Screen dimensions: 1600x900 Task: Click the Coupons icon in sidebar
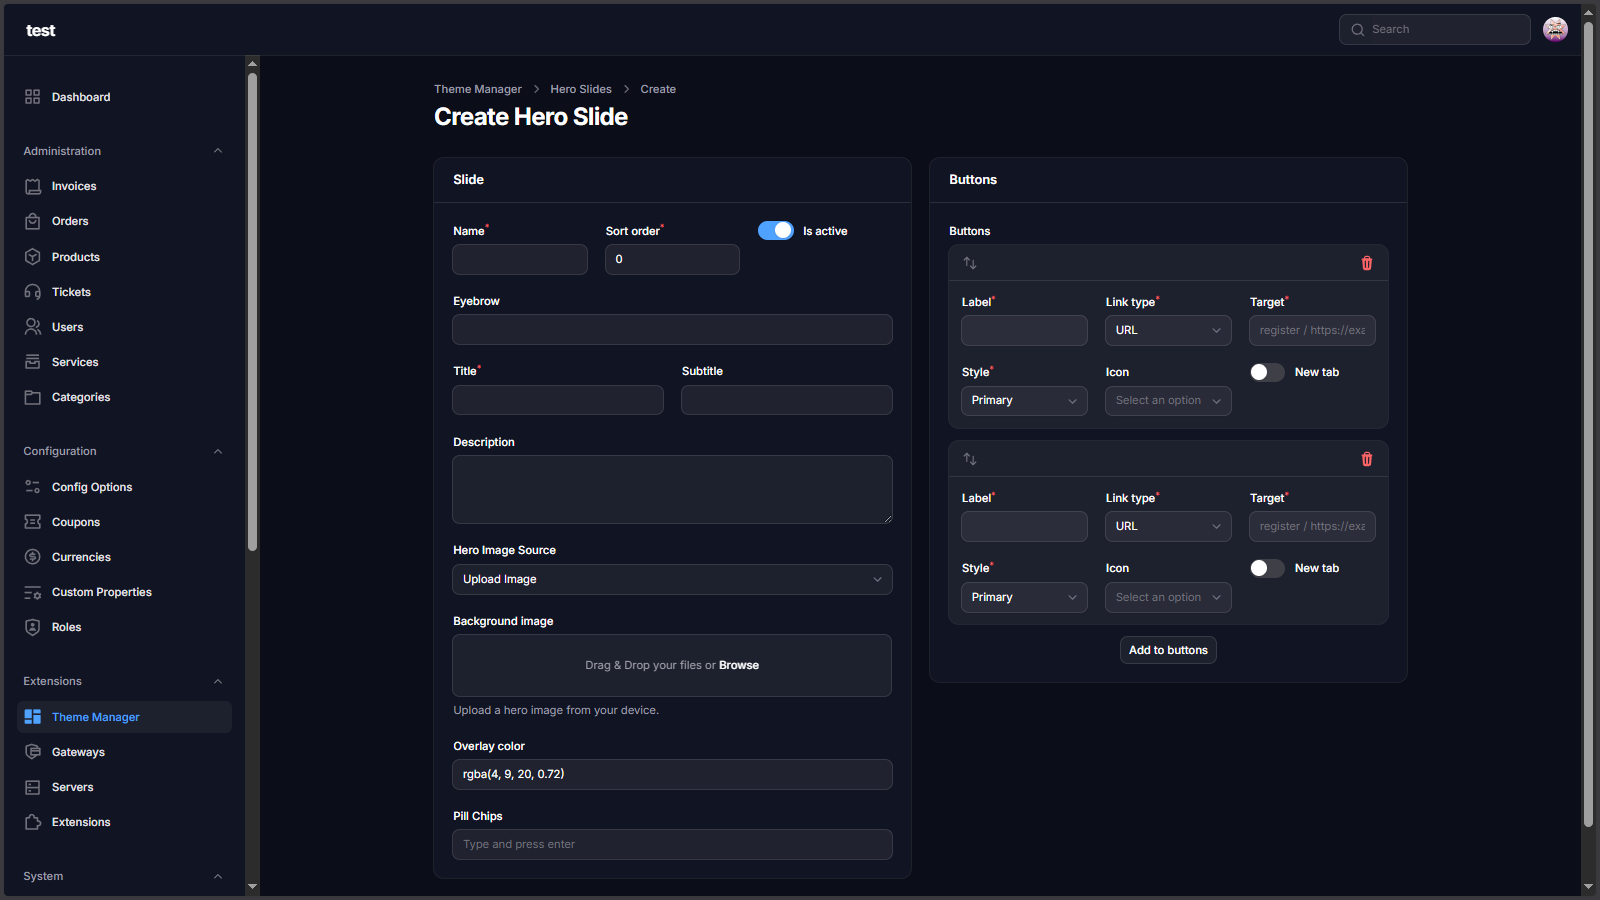[x=33, y=522]
